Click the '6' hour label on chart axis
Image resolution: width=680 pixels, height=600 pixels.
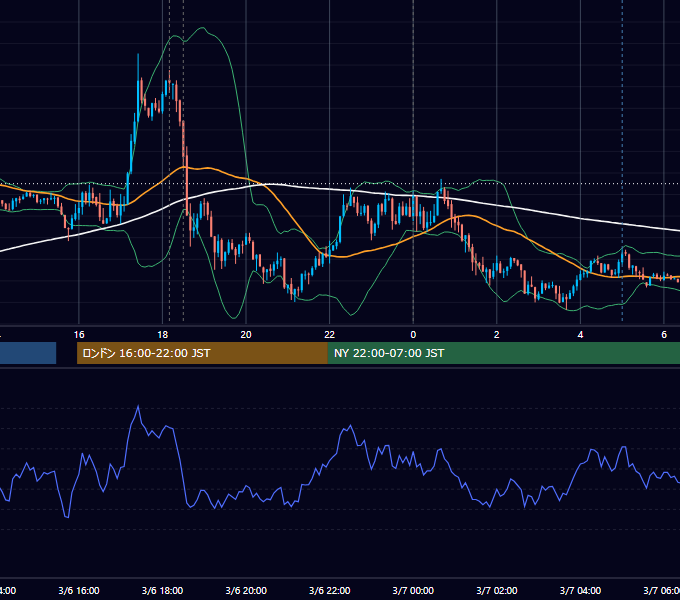(664, 335)
